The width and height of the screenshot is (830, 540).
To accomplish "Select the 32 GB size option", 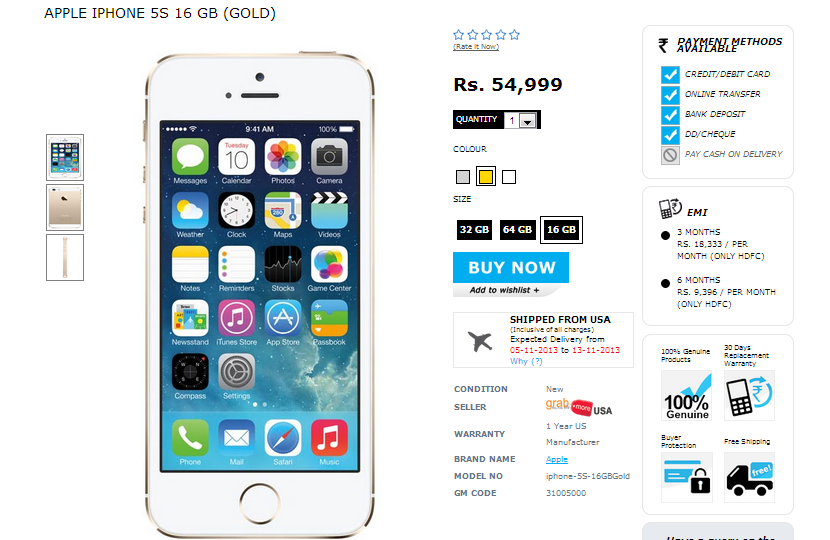I will (474, 230).
